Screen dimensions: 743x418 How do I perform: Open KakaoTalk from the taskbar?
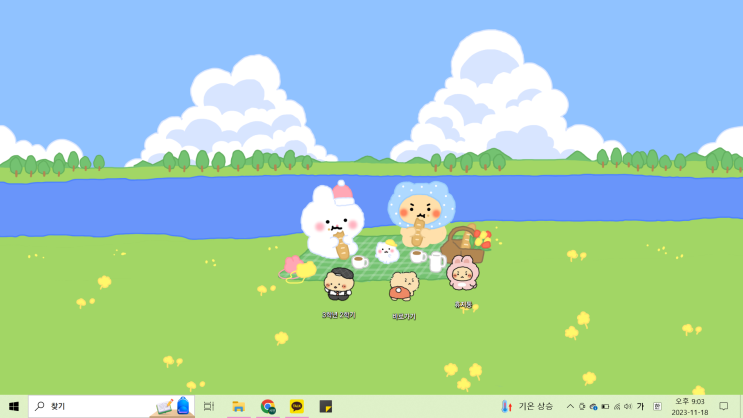[297, 406]
